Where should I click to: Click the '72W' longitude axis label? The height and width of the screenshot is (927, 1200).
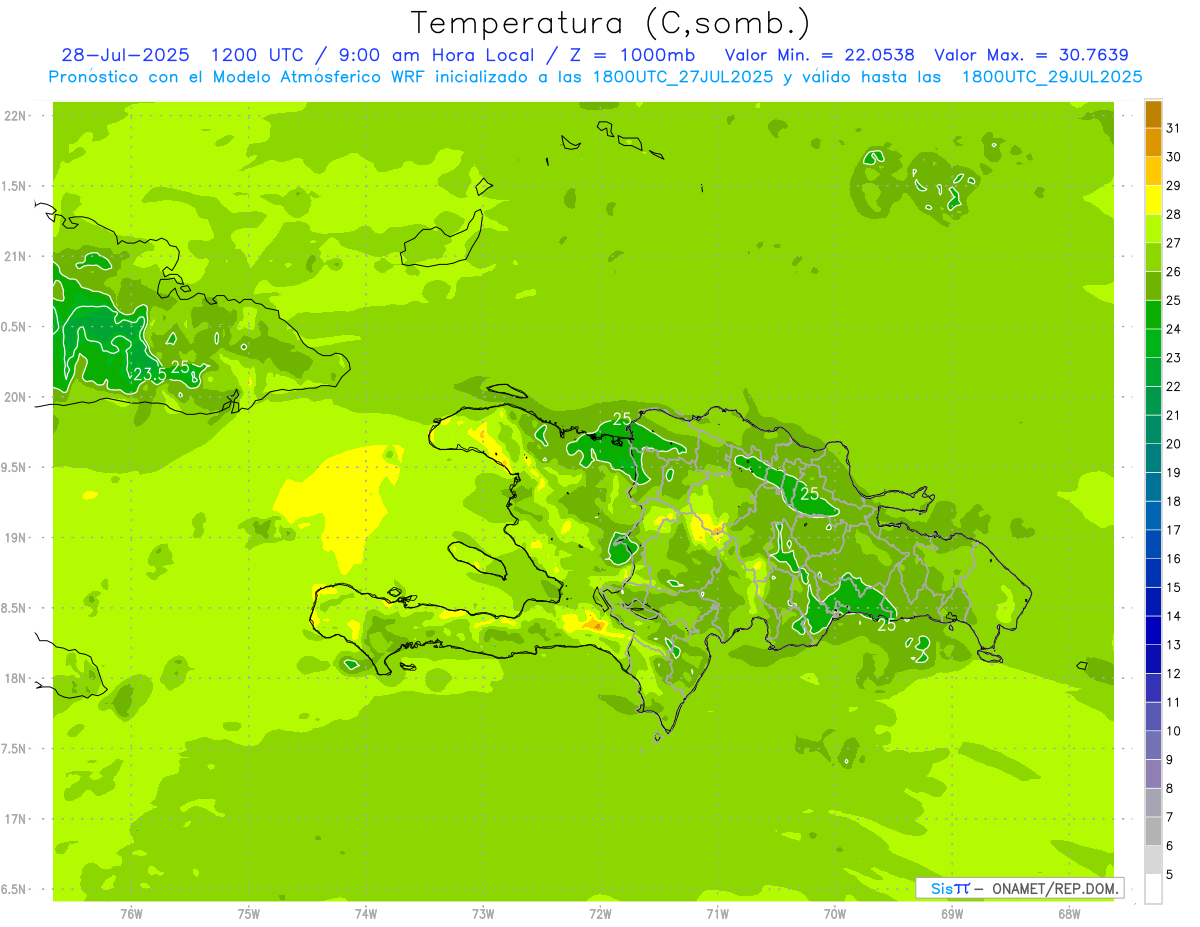tap(600, 913)
